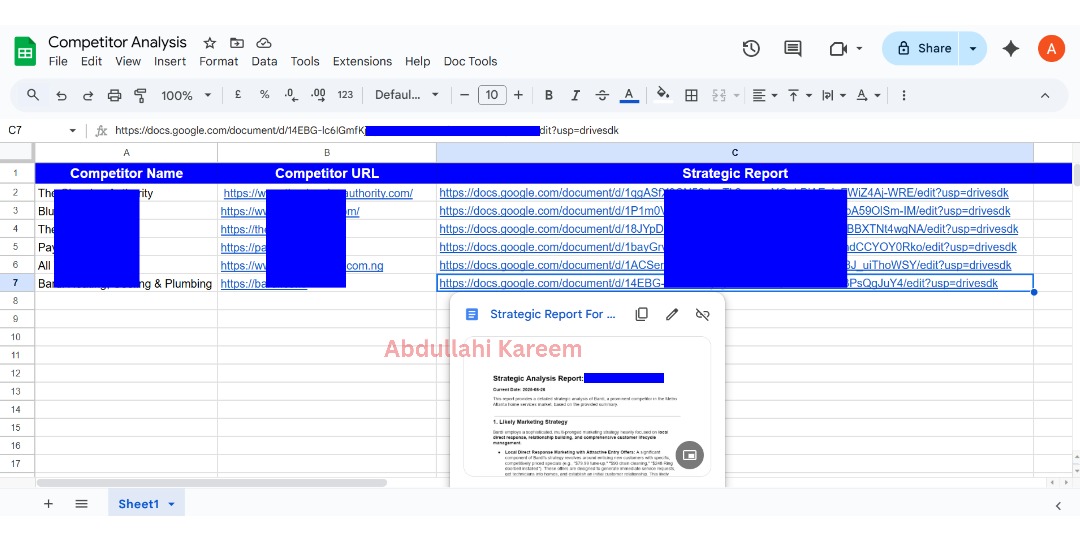Pick a text color

(x=629, y=96)
